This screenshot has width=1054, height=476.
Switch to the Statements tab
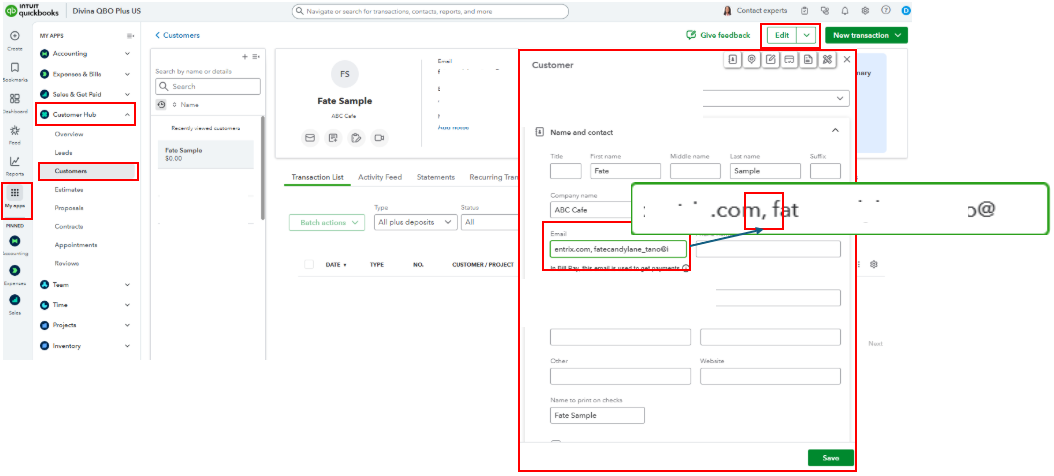pyautogui.click(x=436, y=177)
